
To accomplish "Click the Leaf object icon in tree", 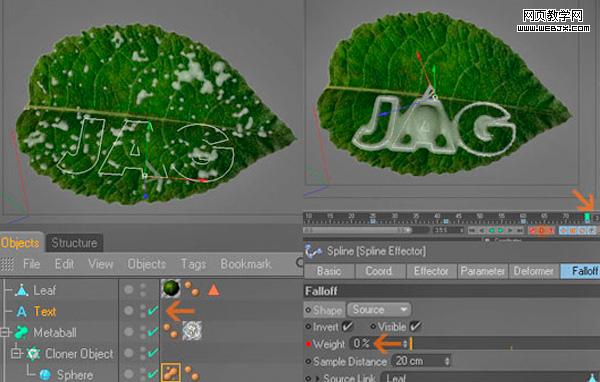I will [22, 290].
